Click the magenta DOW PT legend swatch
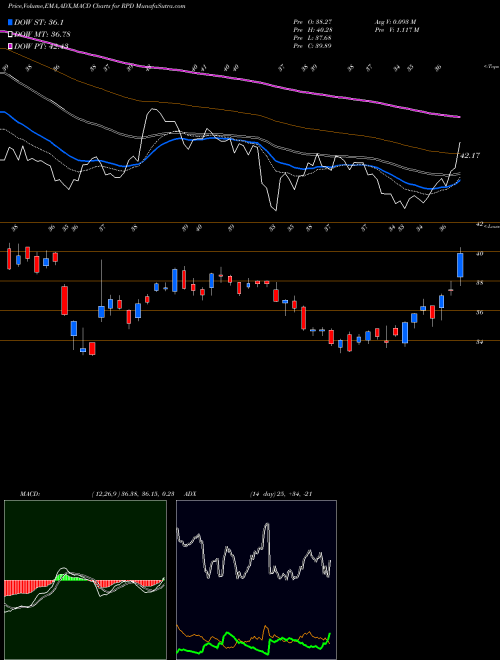500x660 pixels. [x=11, y=46]
